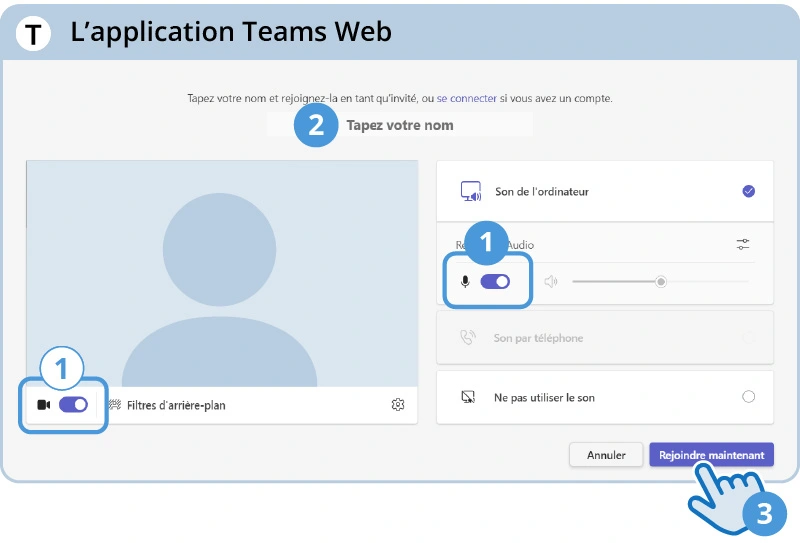Click the Tapez votre nom field
800x543 pixels.
click(x=400, y=125)
